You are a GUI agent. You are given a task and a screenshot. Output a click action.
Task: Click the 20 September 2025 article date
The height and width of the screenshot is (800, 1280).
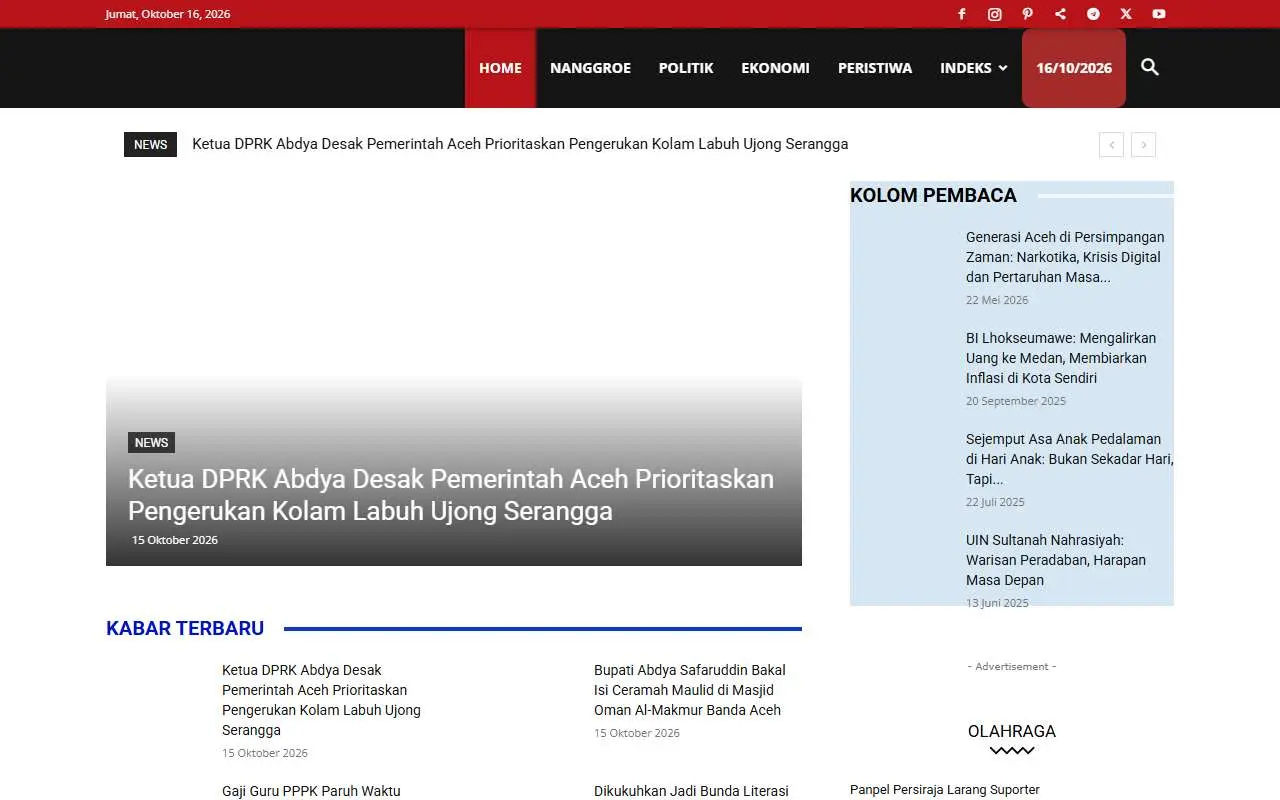[x=1016, y=401]
